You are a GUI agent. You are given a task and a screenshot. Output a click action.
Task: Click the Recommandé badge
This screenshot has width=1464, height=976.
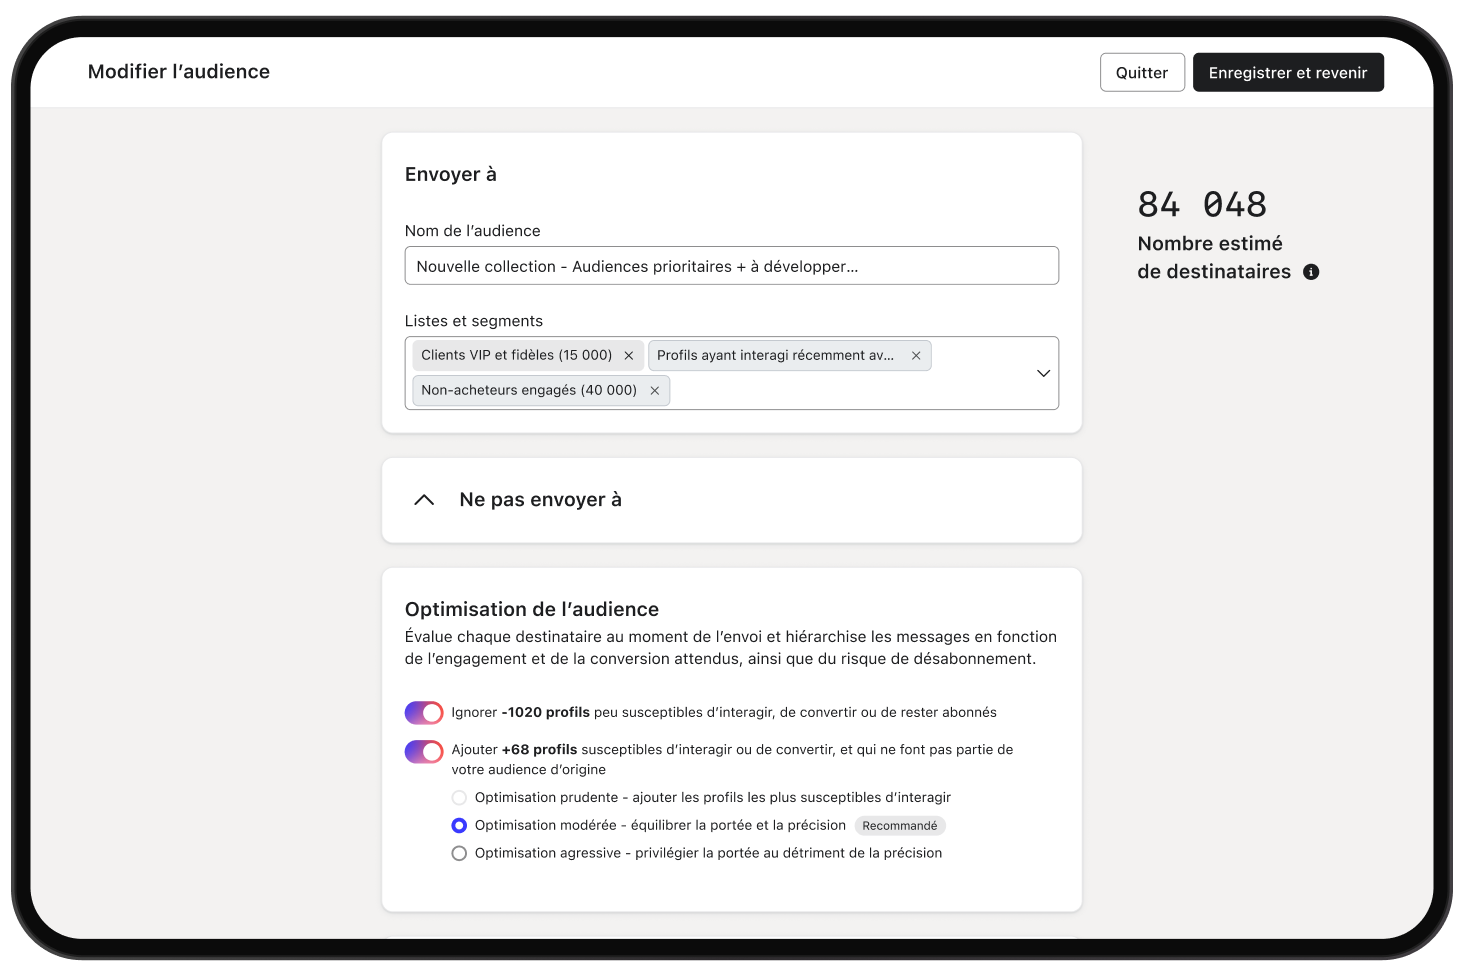coord(900,826)
